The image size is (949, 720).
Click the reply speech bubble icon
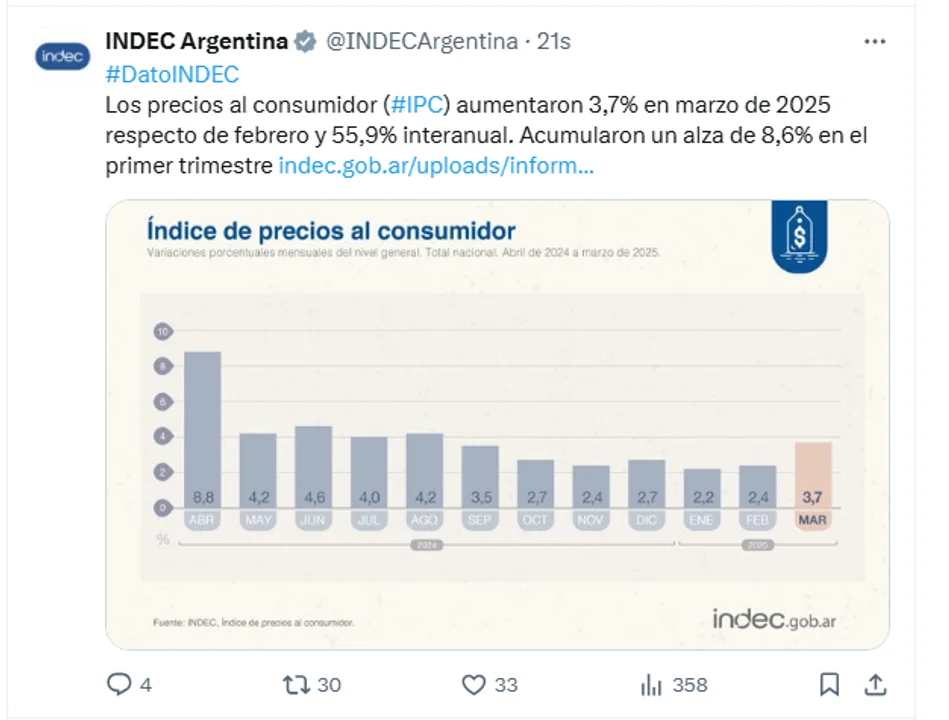119,685
